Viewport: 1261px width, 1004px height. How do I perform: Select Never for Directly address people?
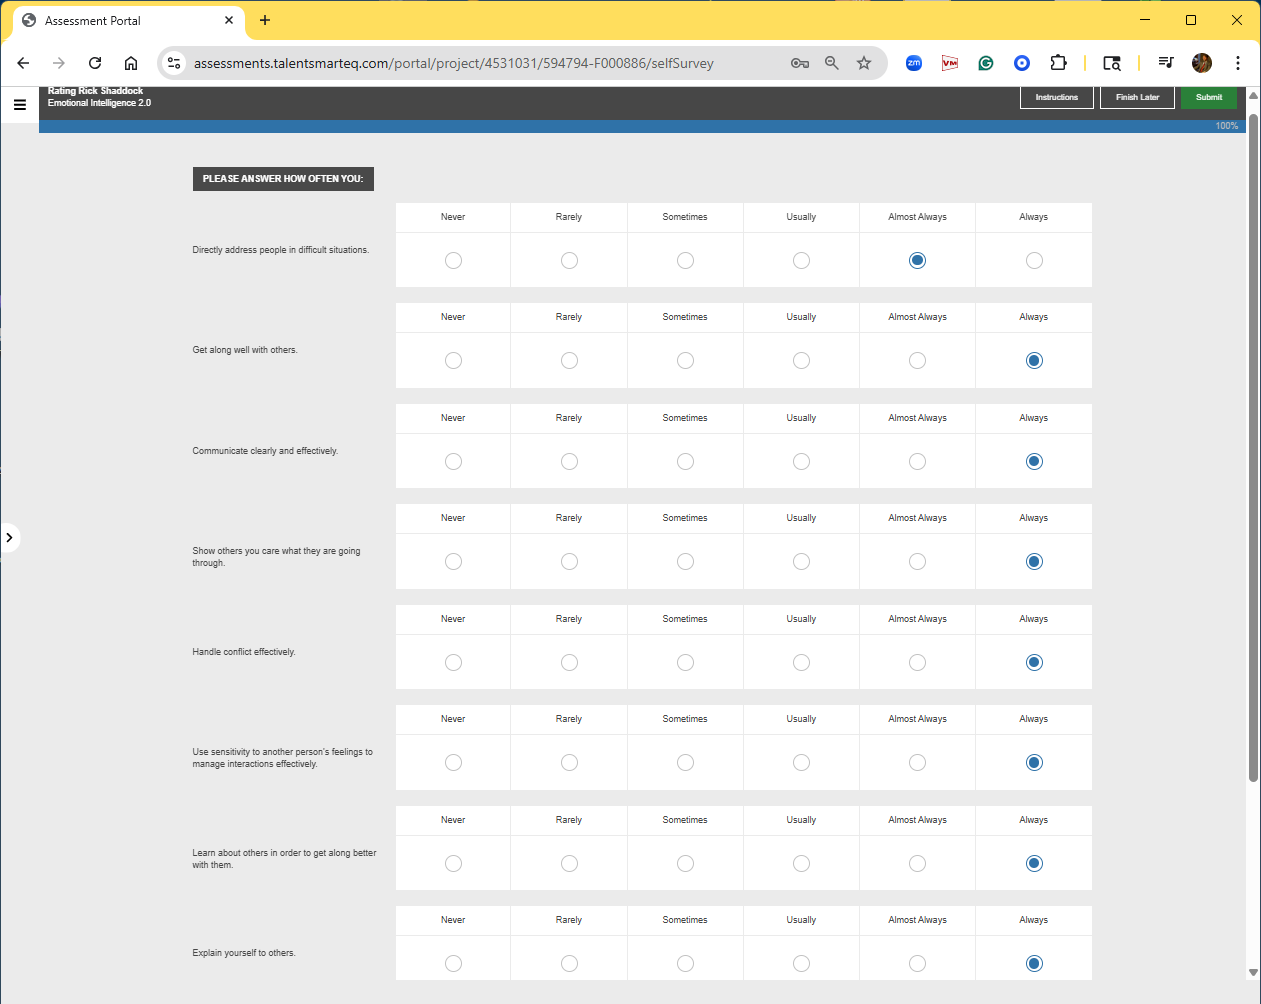click(x=453, y=261)
